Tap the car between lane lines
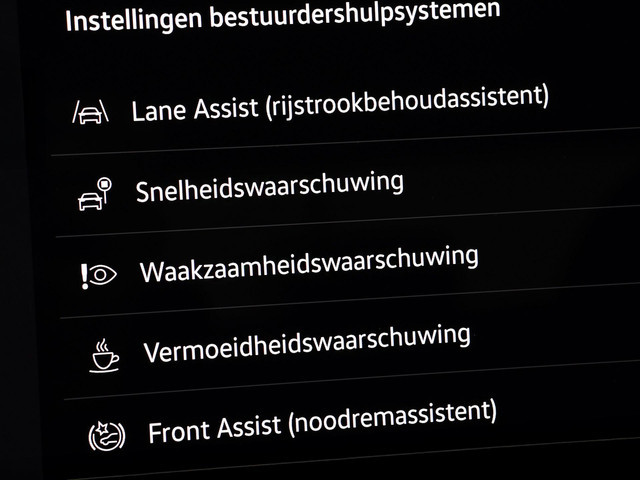The image size is (640, 480). tap(91, 114)
